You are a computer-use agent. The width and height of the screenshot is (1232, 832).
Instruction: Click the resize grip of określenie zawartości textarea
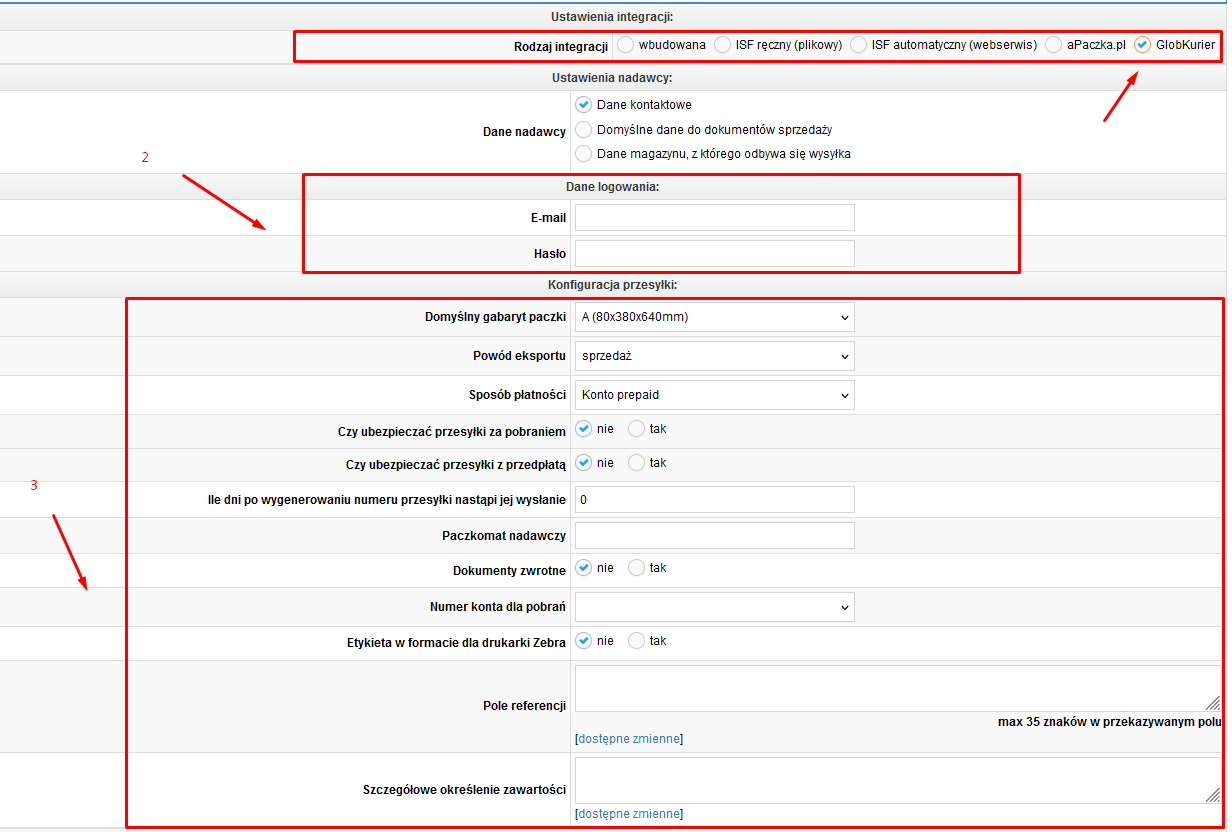click(x=1212, y=795)
